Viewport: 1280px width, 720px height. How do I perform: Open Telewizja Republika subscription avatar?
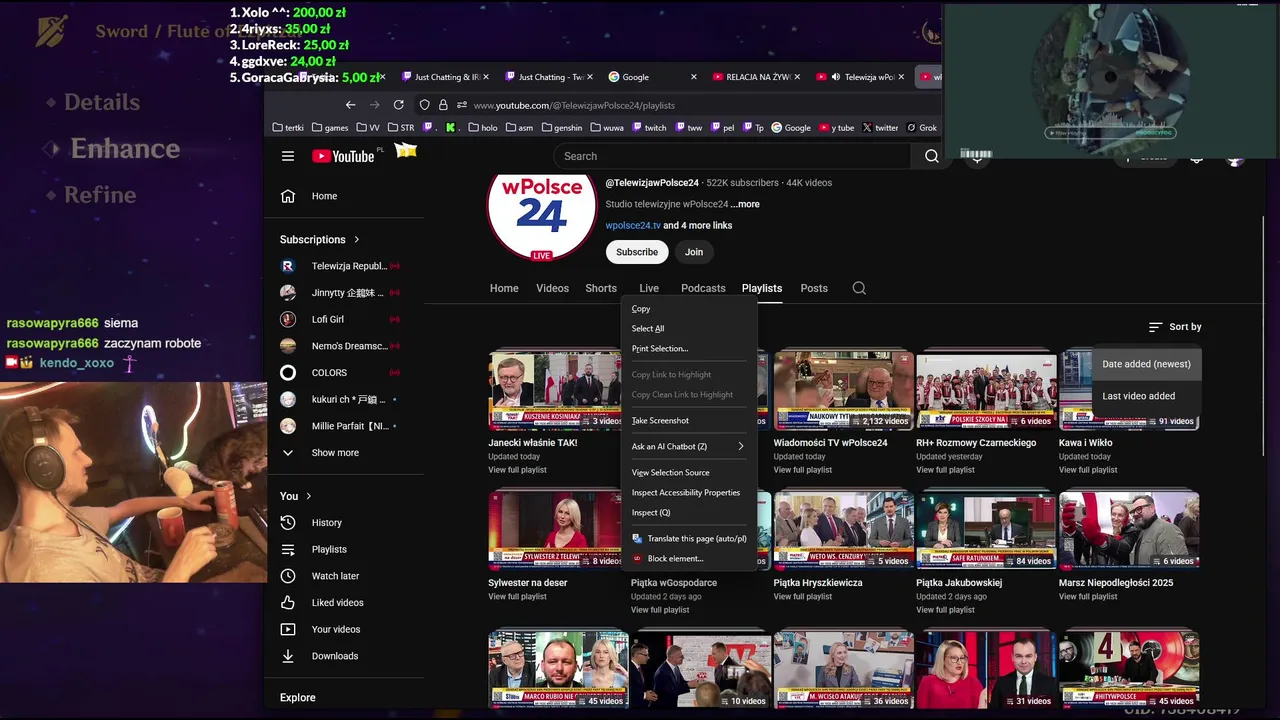[x=288, y=266]
